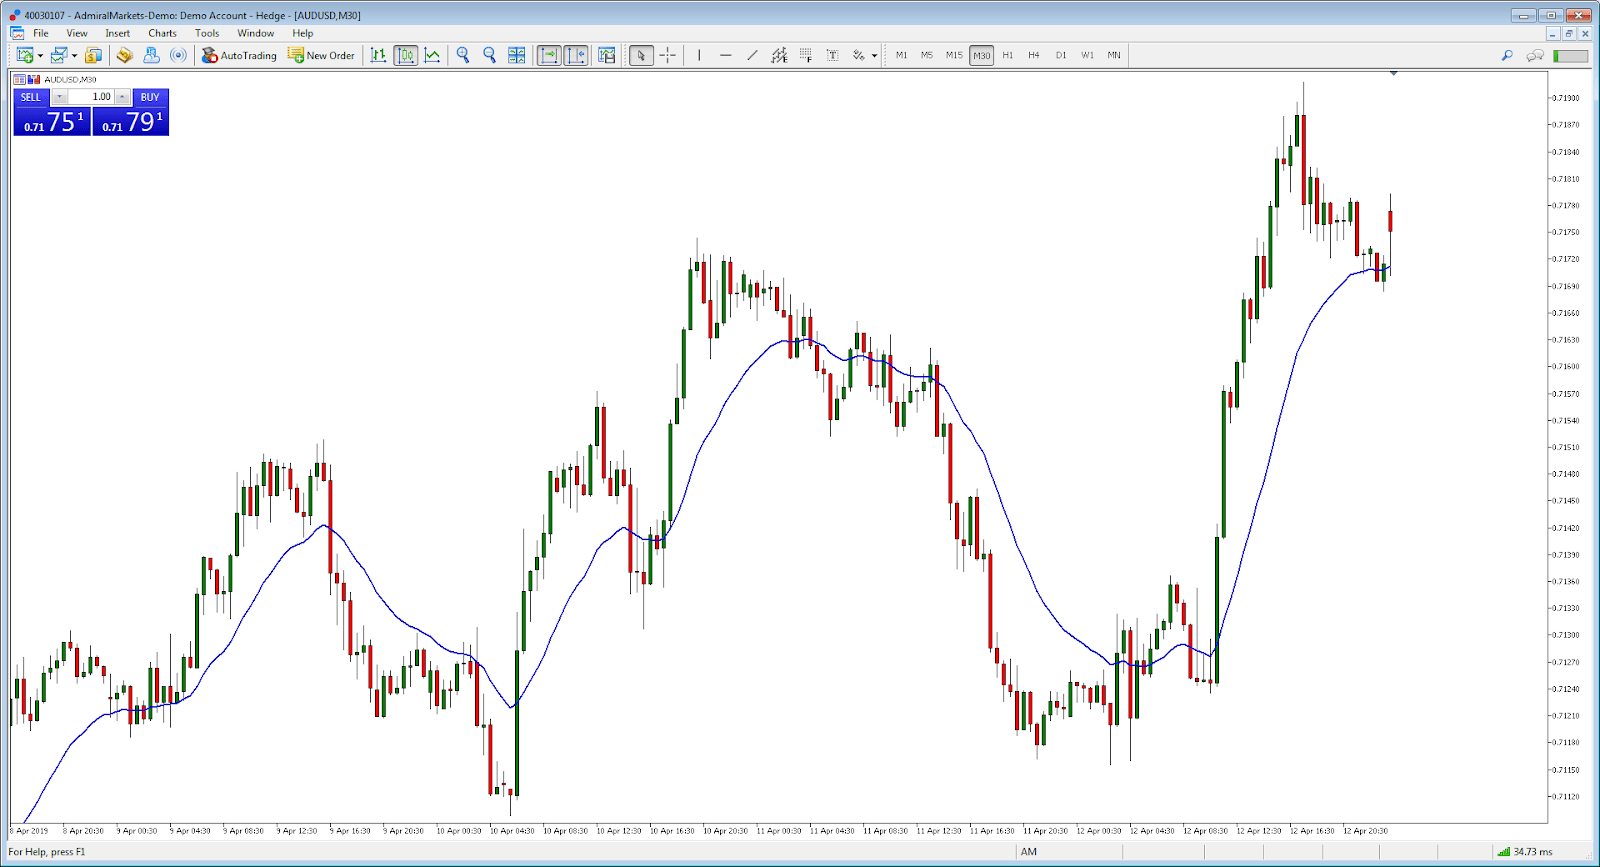This screenshot has height=867, width=1600.
Task: Select the horizontal line drawing tool
Action: tap(725, 55)
